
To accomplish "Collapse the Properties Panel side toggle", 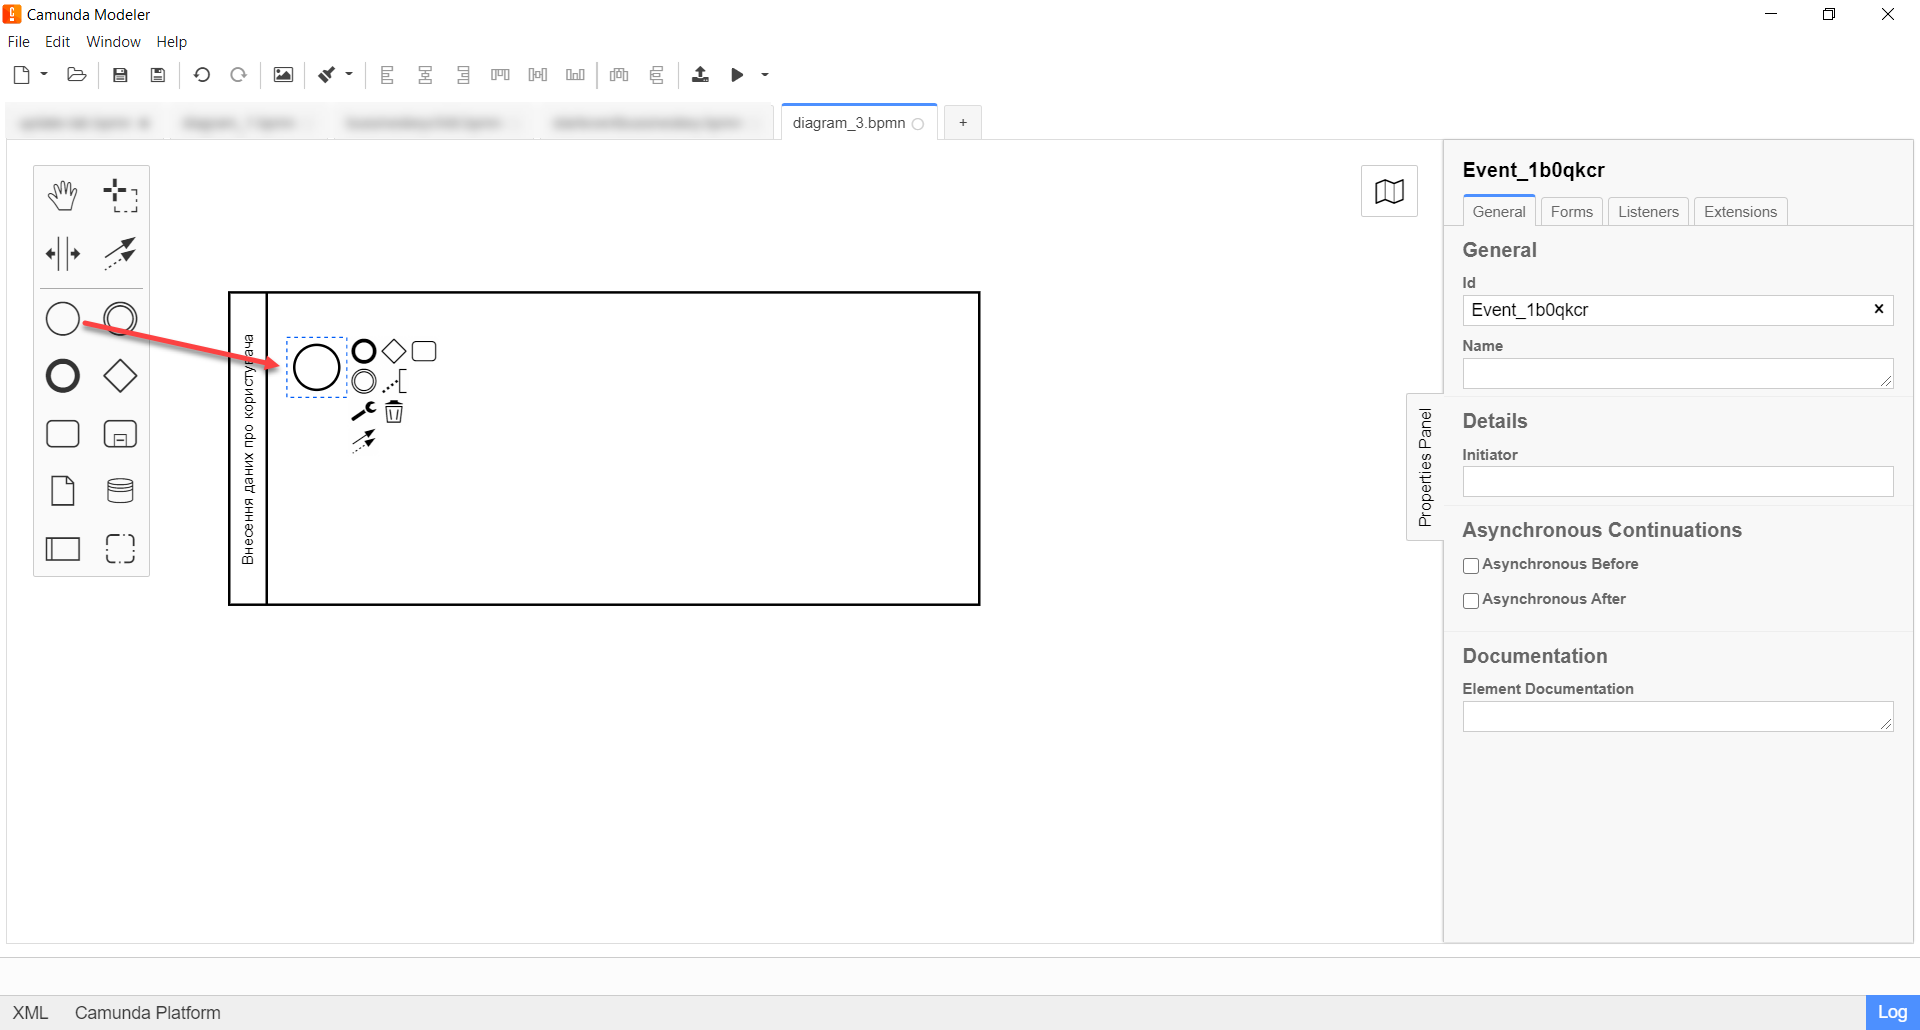I will pos(1425,467).
